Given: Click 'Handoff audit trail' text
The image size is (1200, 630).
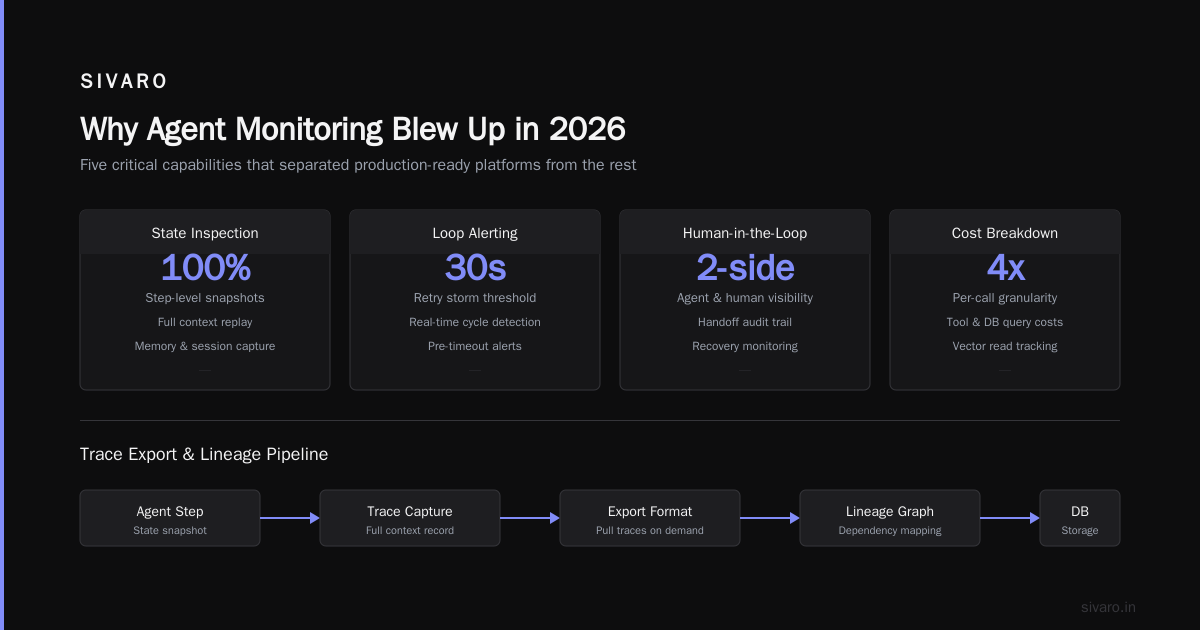Looking at the screenshot, I should (x=745, y=322).
